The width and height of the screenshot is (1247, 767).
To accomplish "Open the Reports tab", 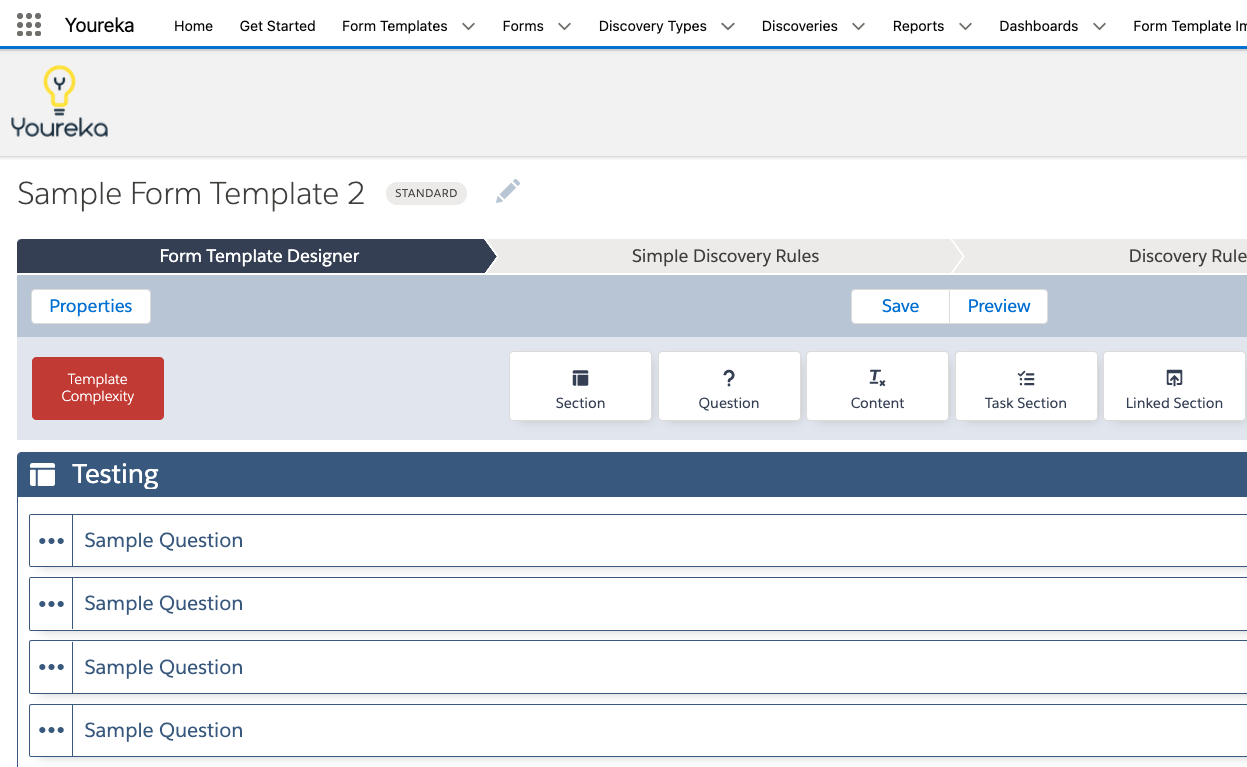I will pos(918,26).
